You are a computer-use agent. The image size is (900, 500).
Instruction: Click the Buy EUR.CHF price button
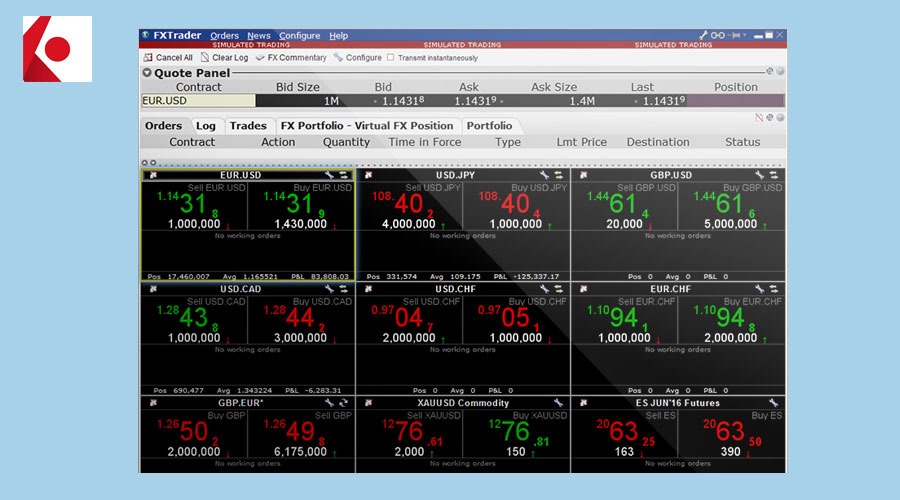click(731, 320)
